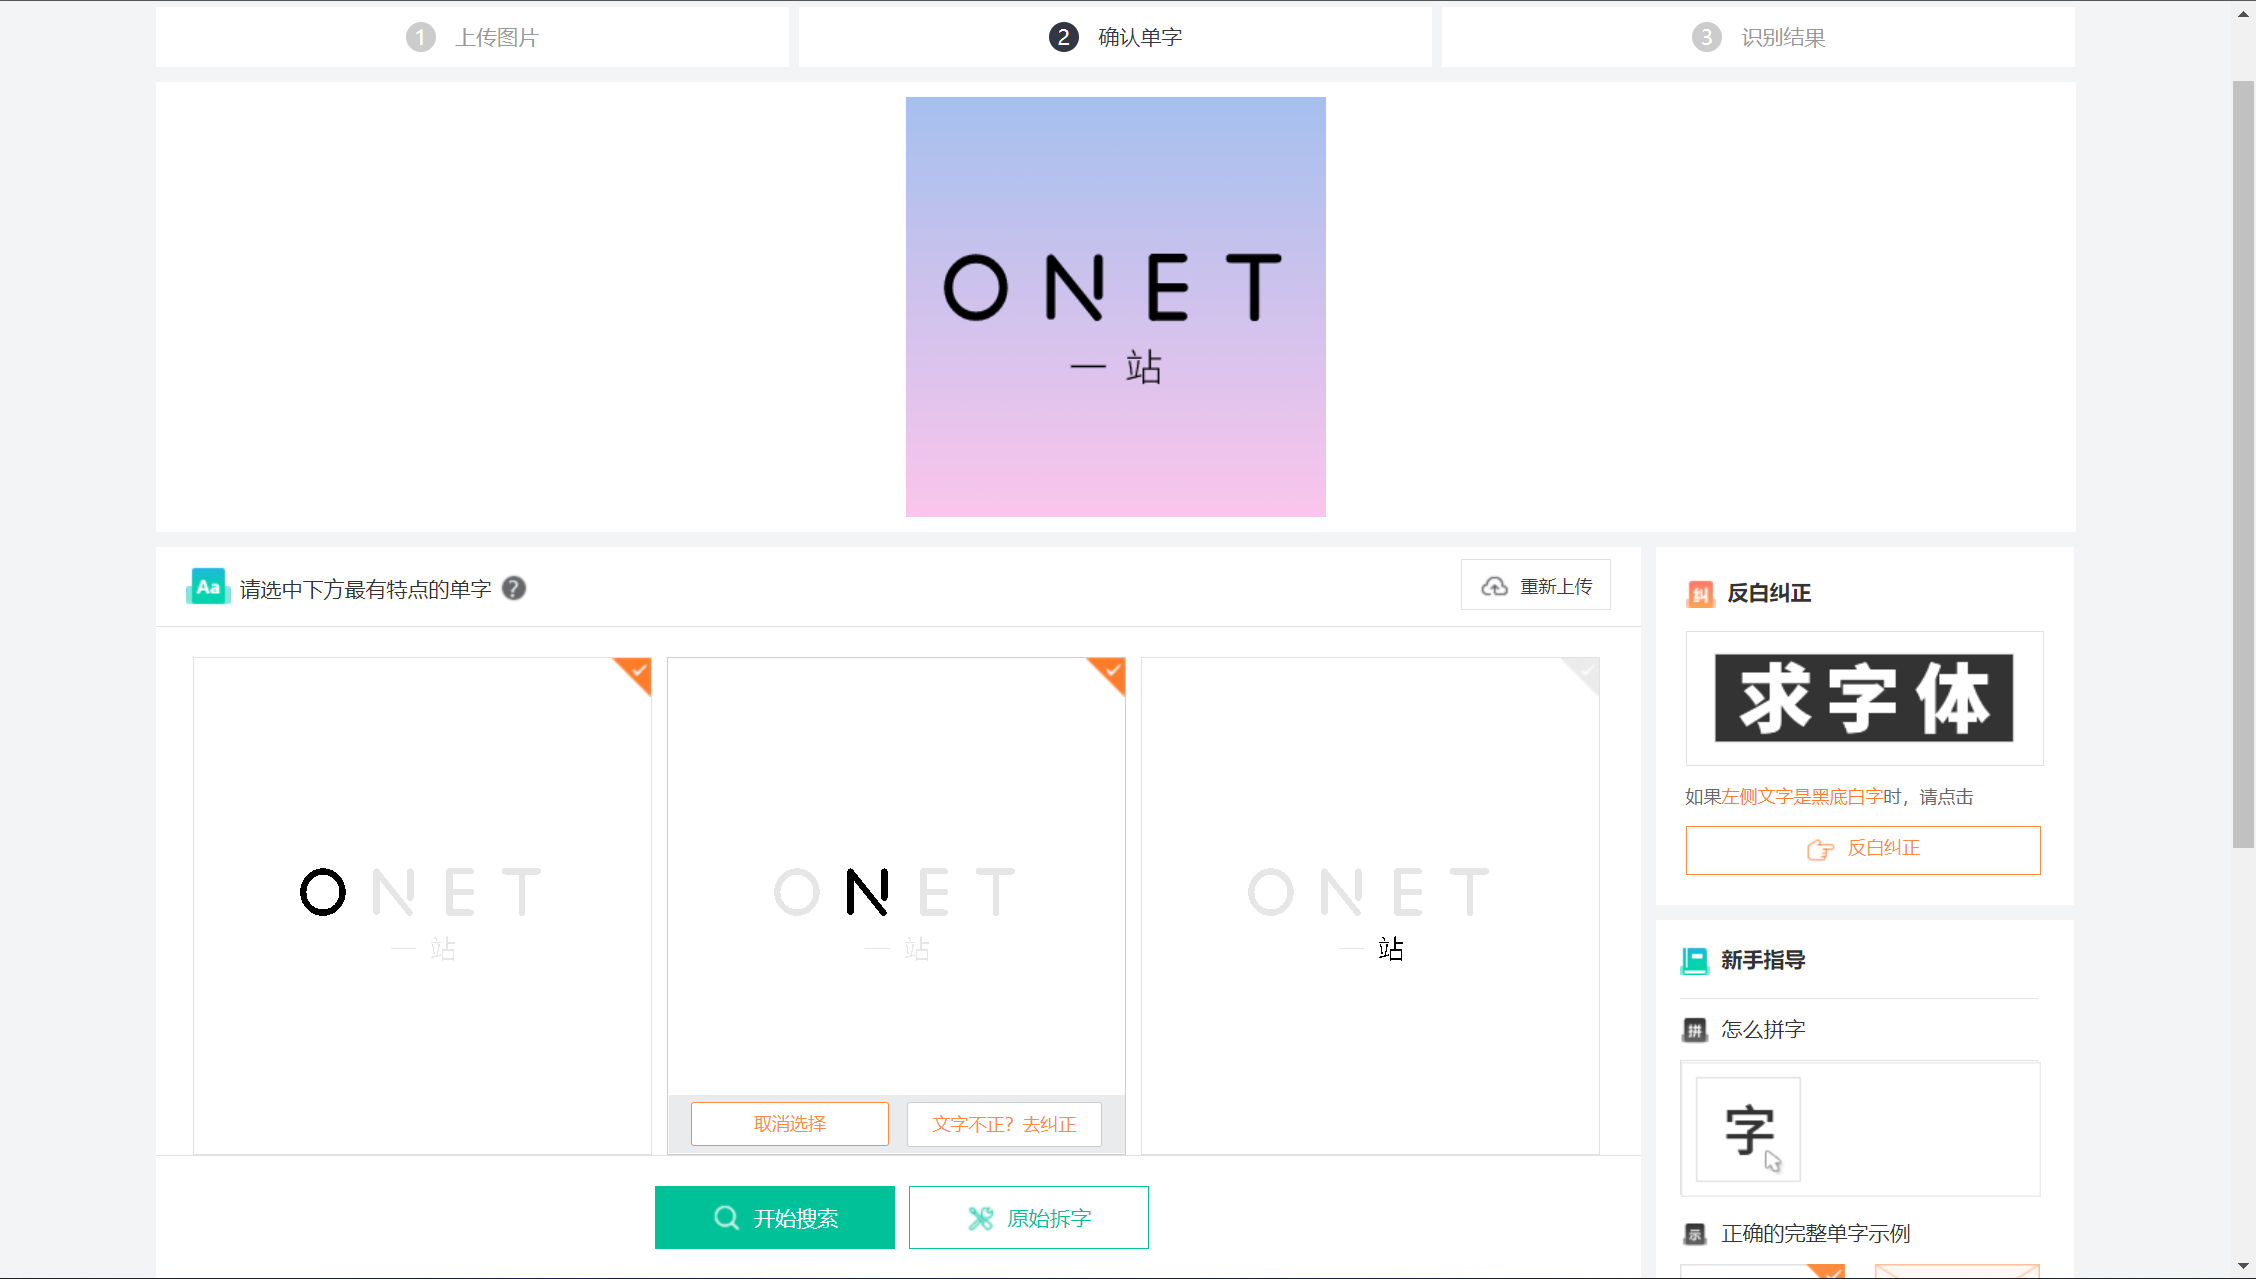Open step 3 识别结果 tab

[x=1758, y=37]
